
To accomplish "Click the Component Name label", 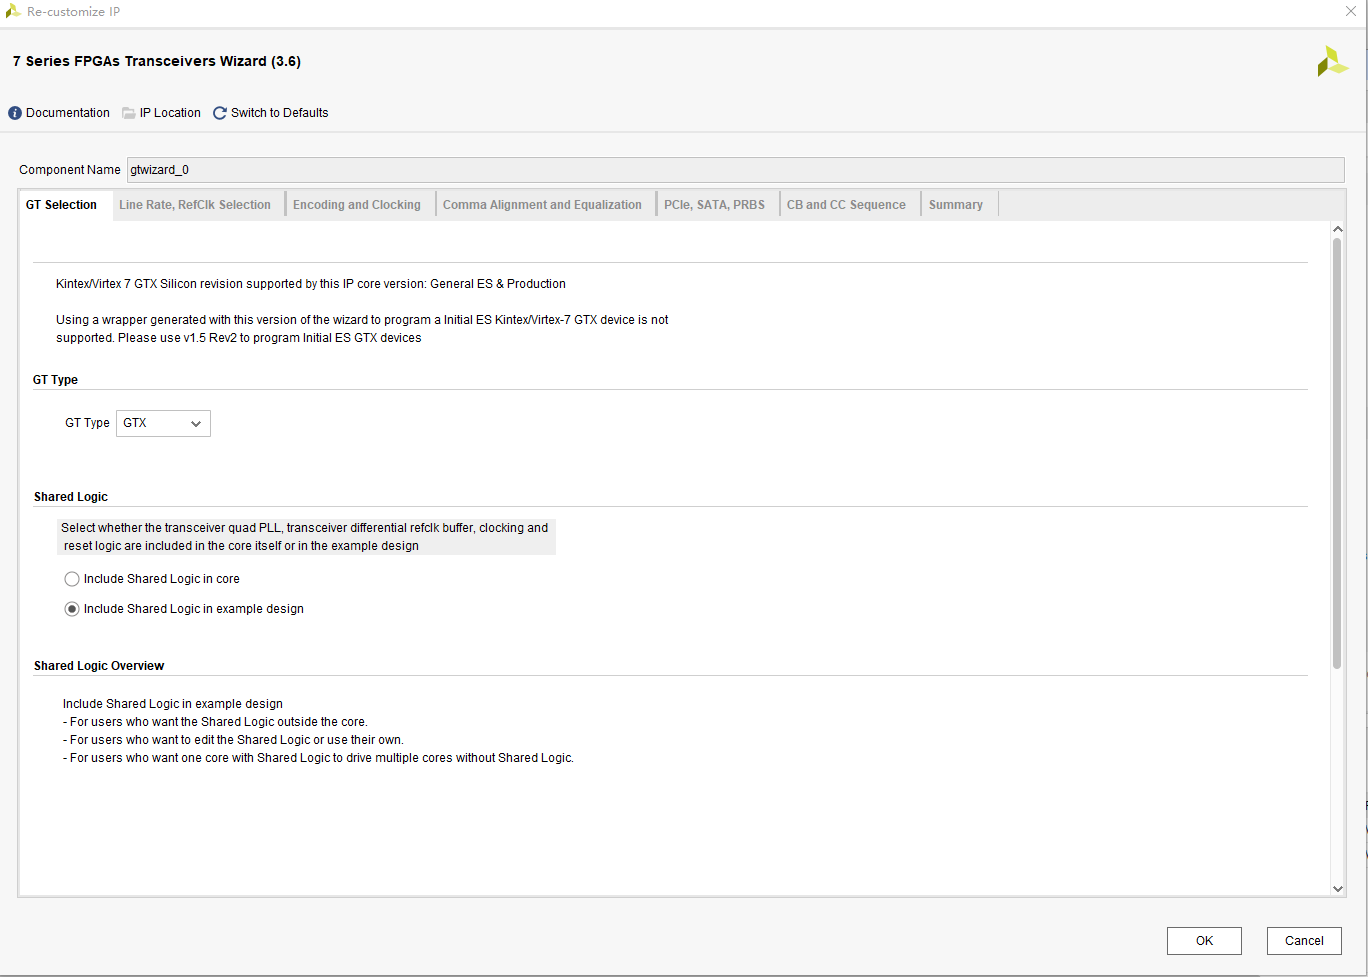I will click(70, 170).
